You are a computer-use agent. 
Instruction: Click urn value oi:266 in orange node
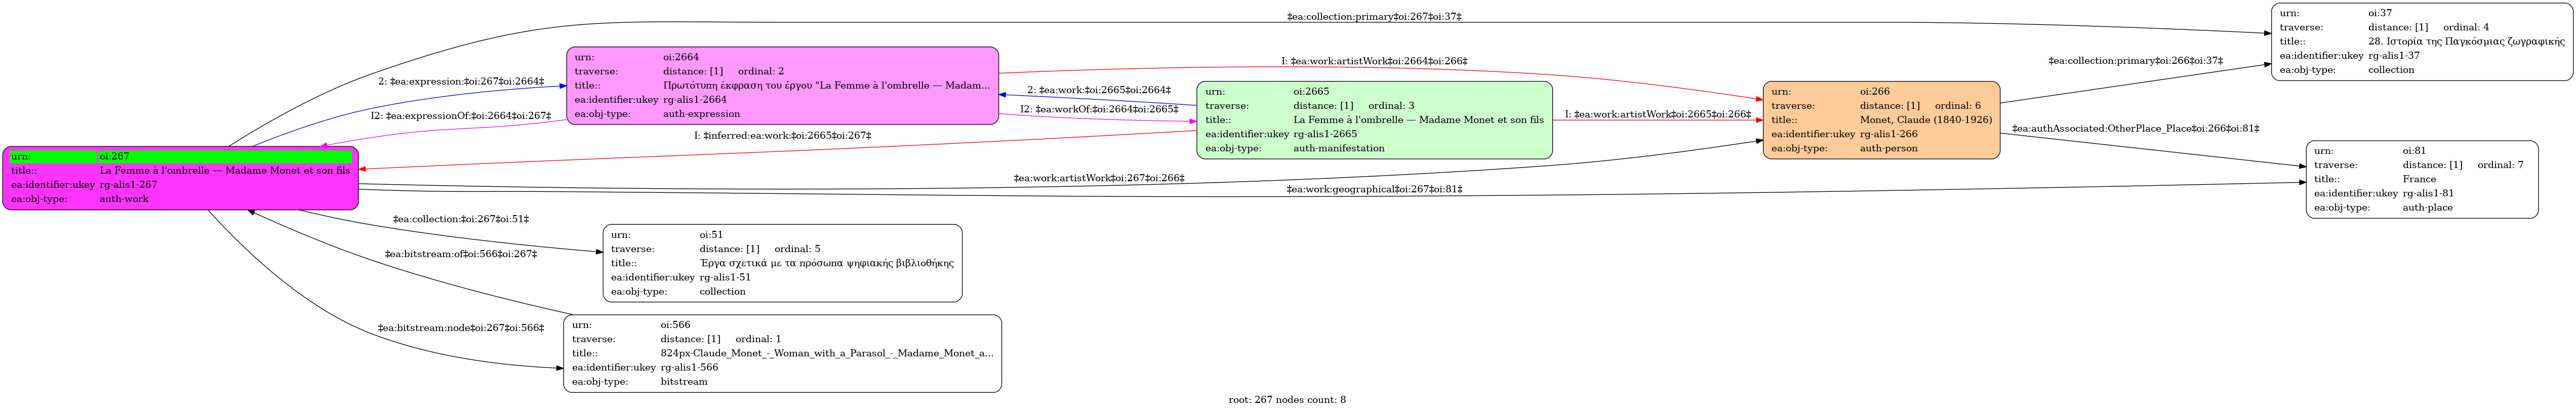tap(1875, 92)
